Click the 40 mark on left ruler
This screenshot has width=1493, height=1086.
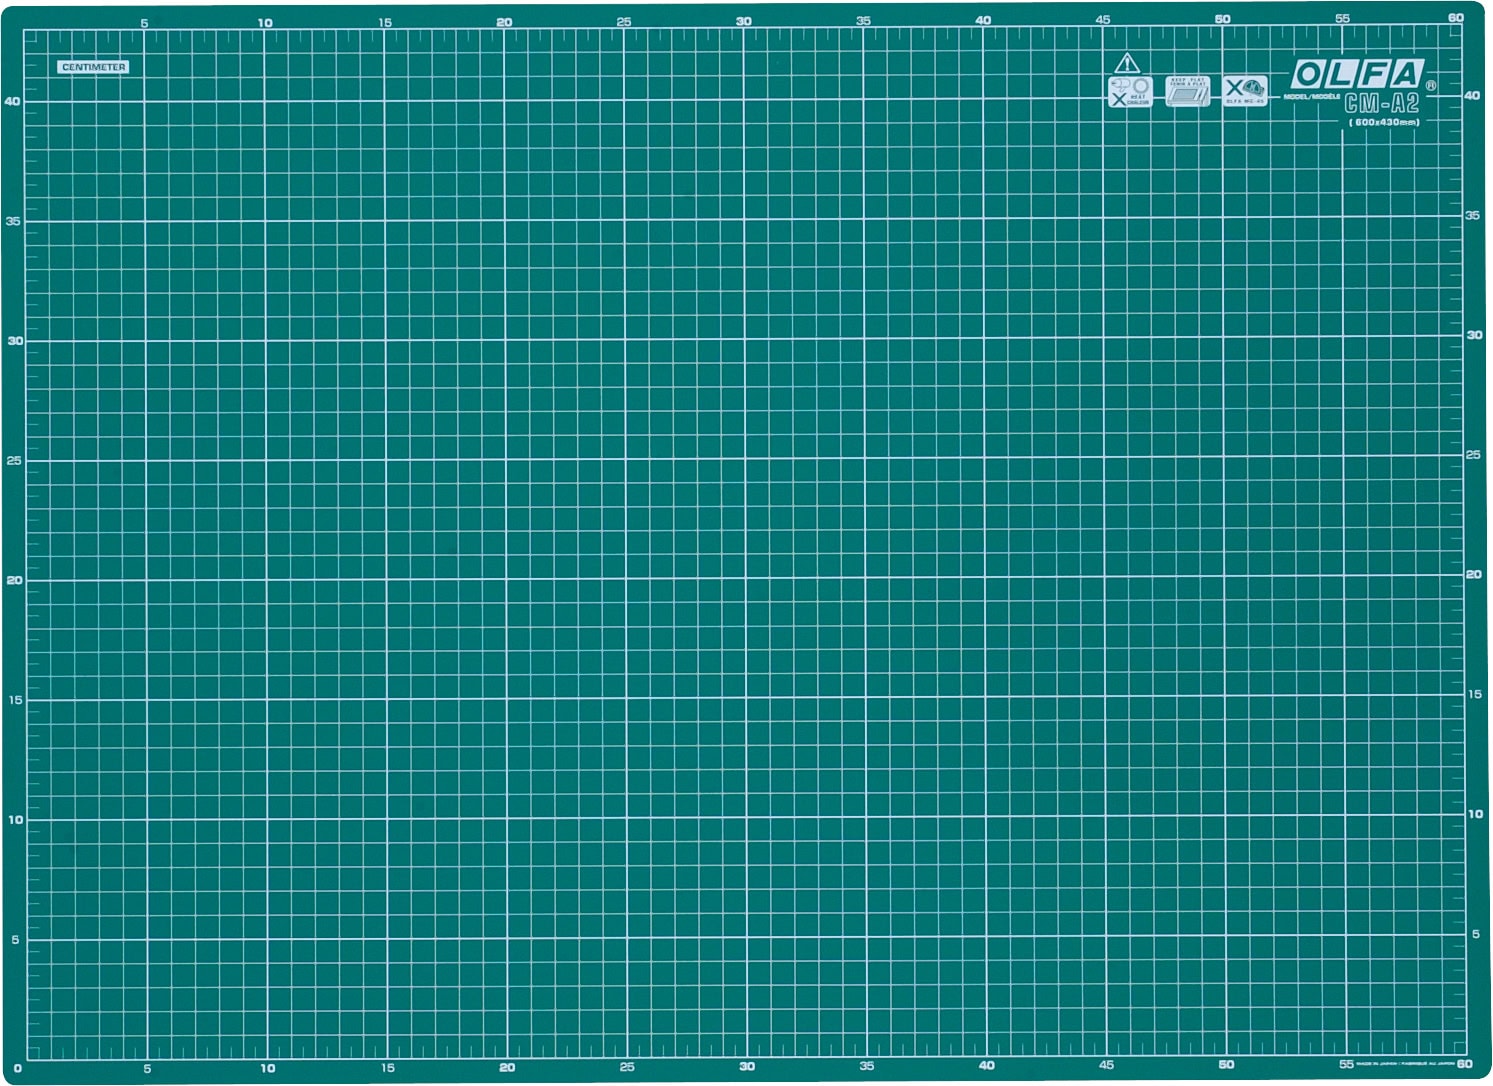(12, 101)
